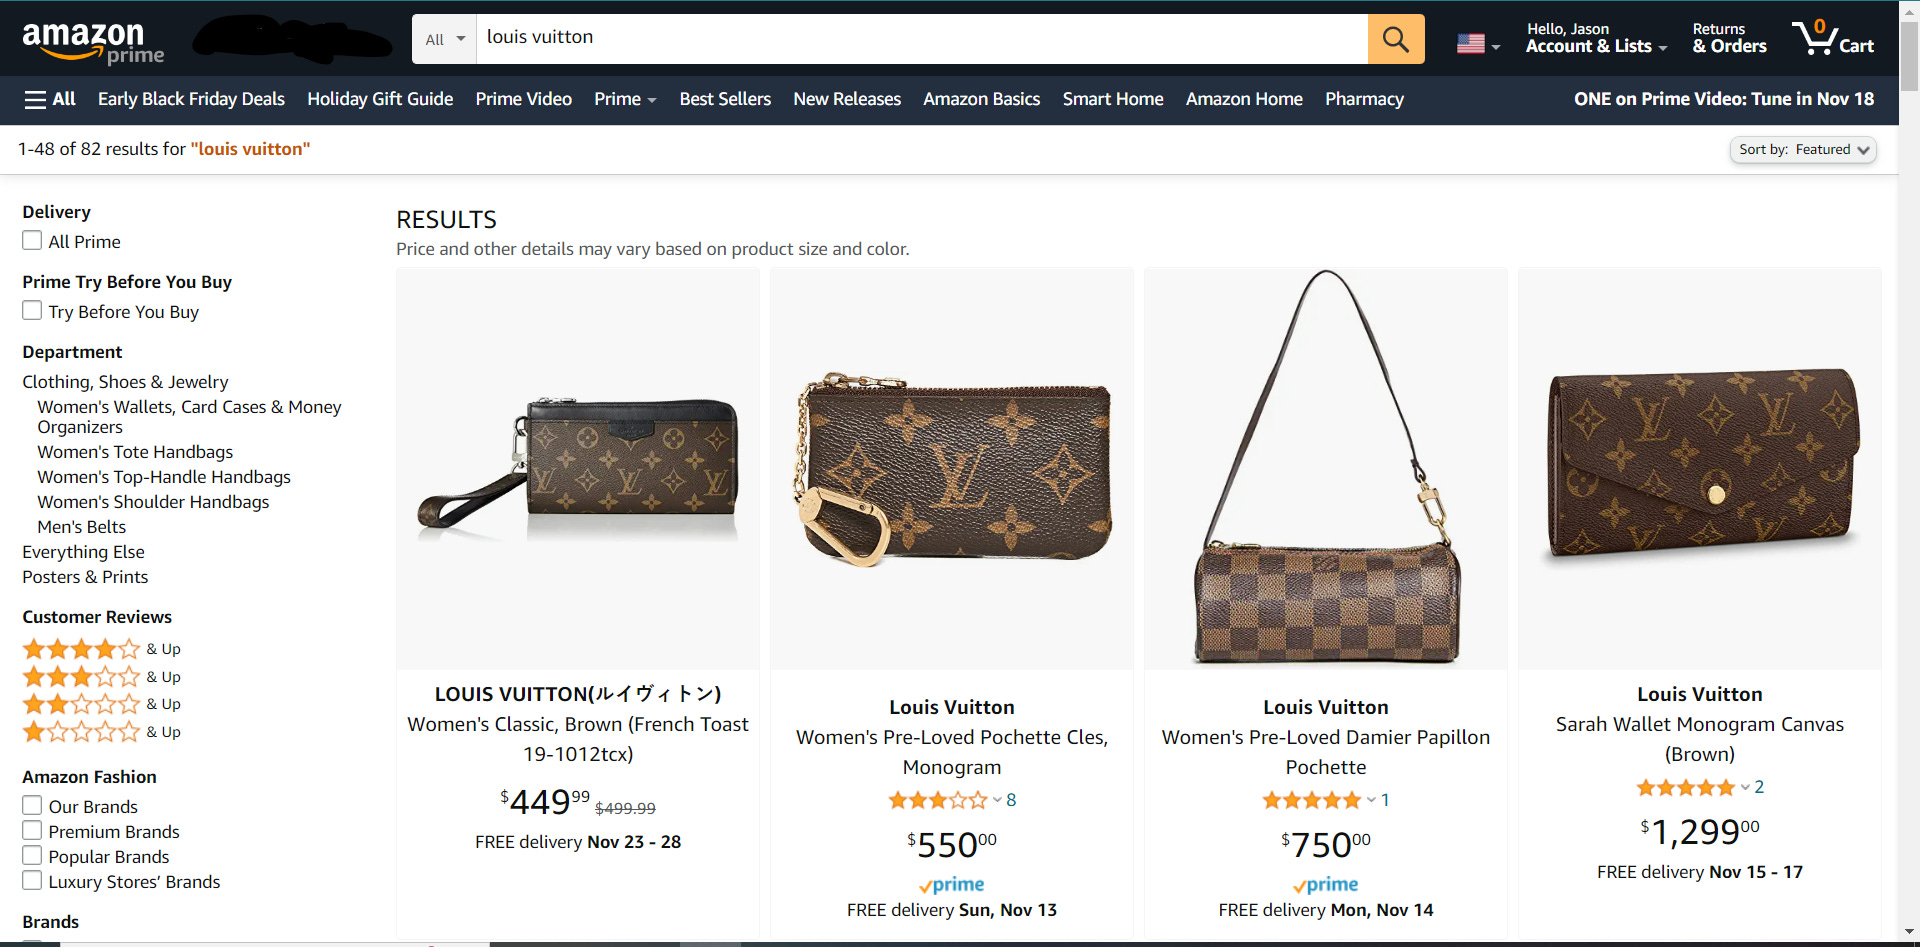Expand the Account & Lists menu
Image resolution: width=1920 pixels, height=947 pixels.
click(x=1596, y=38)
